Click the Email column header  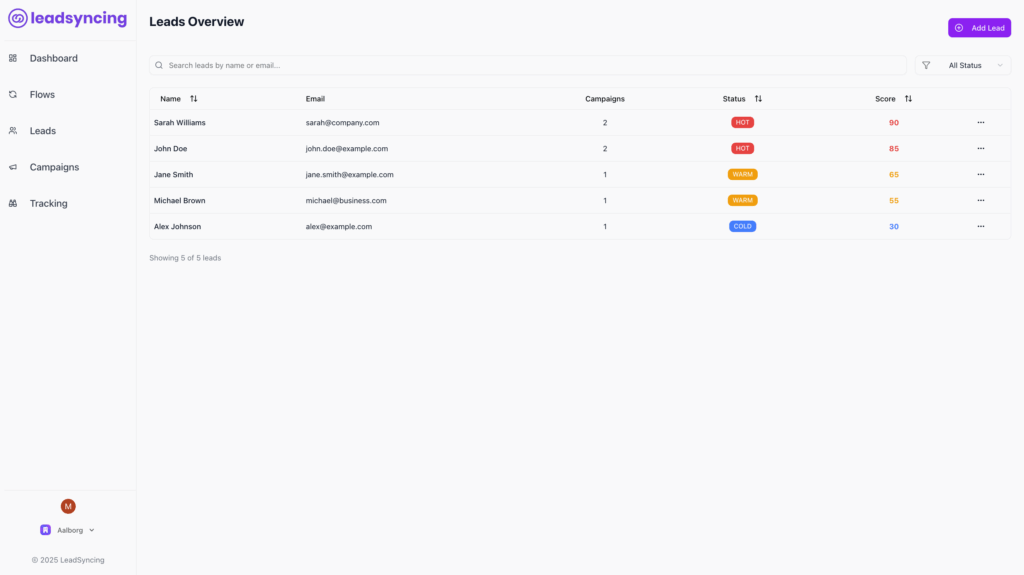point(315,99)
